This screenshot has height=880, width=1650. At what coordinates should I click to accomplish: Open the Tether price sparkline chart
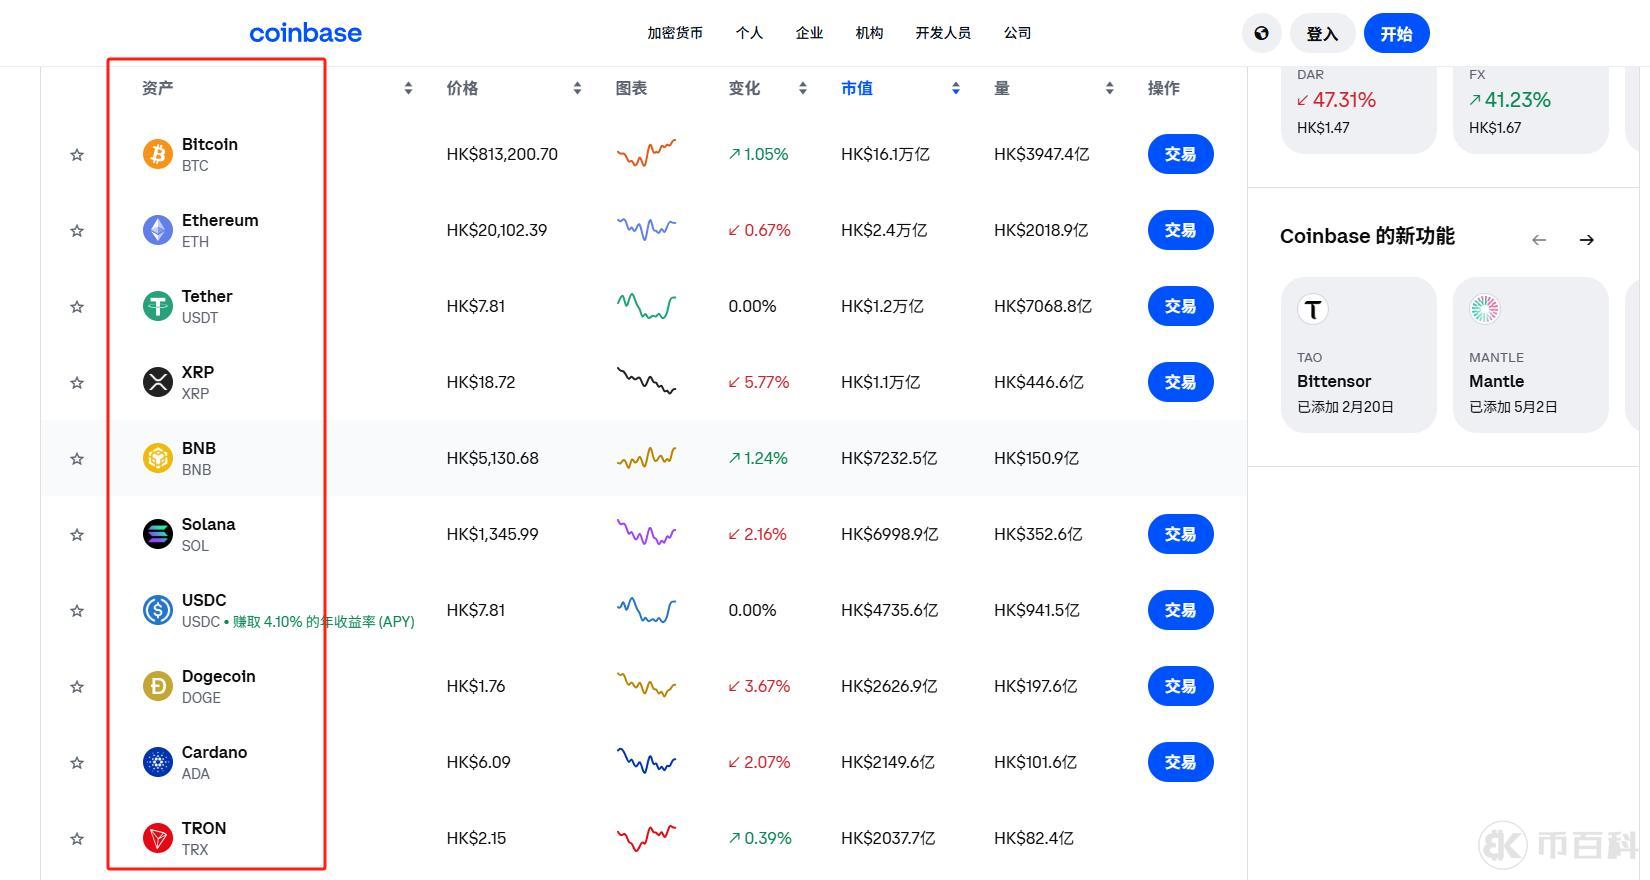pyautogui.click(x=646, y=305)
